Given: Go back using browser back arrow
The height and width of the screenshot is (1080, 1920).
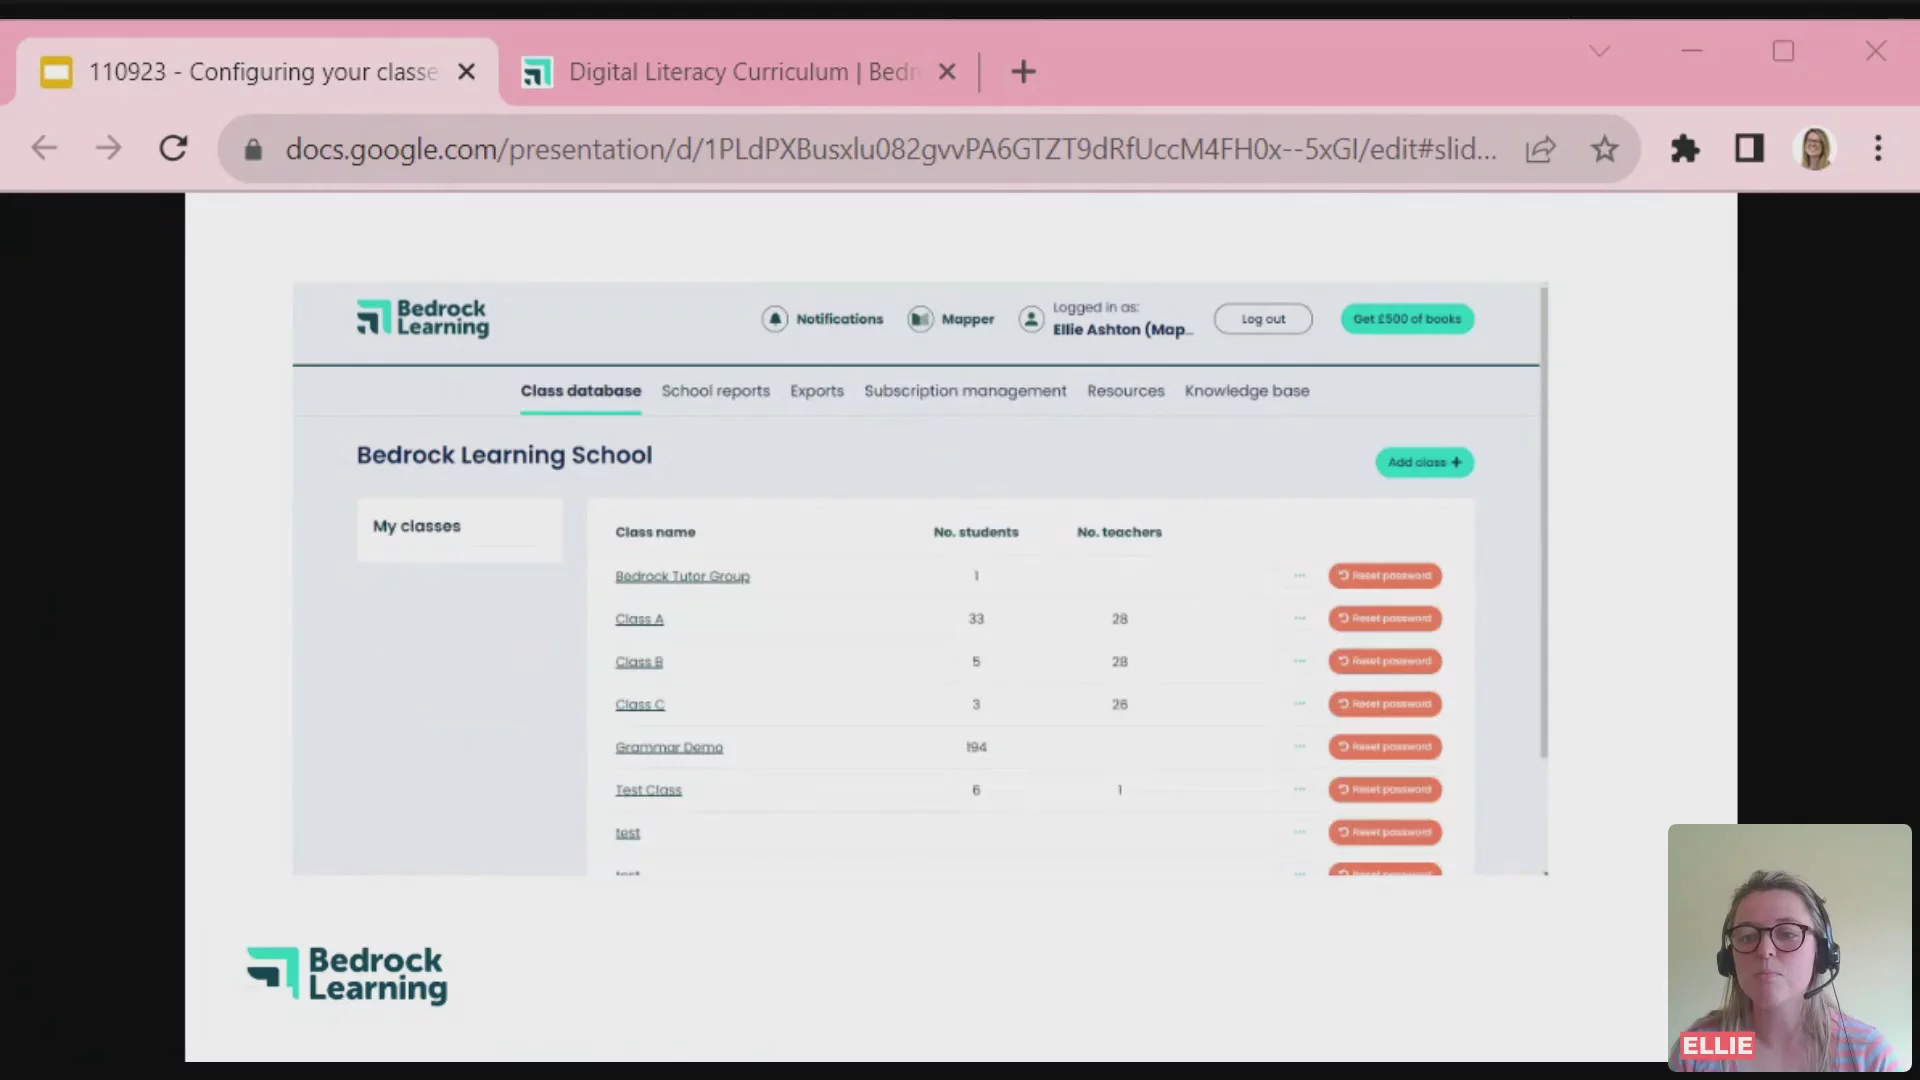Looking at the screenshot, I should click(44, 149).
